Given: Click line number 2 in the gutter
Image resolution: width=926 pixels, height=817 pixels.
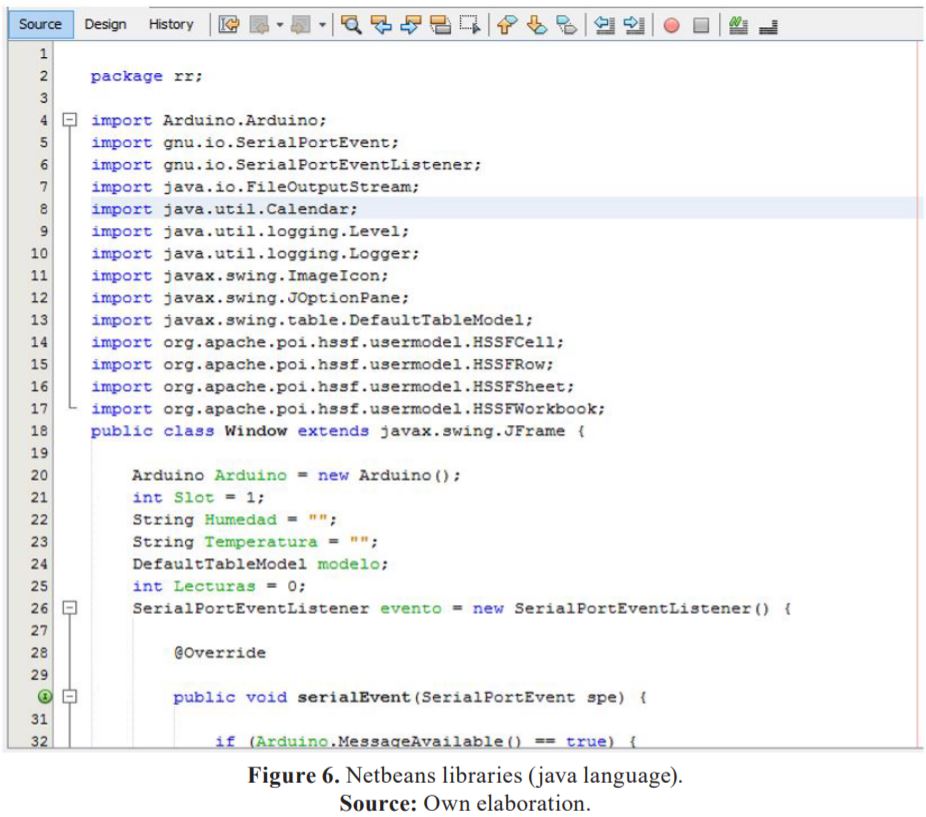Looking at the screenshot, I should (x=44, y=76).
